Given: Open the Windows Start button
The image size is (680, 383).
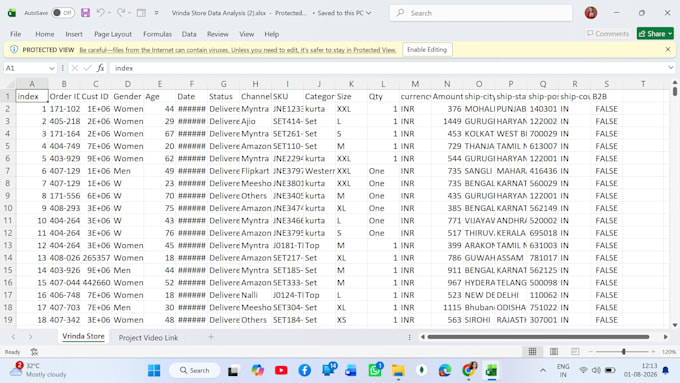Looking at the screenshot, I should (154, 370).
